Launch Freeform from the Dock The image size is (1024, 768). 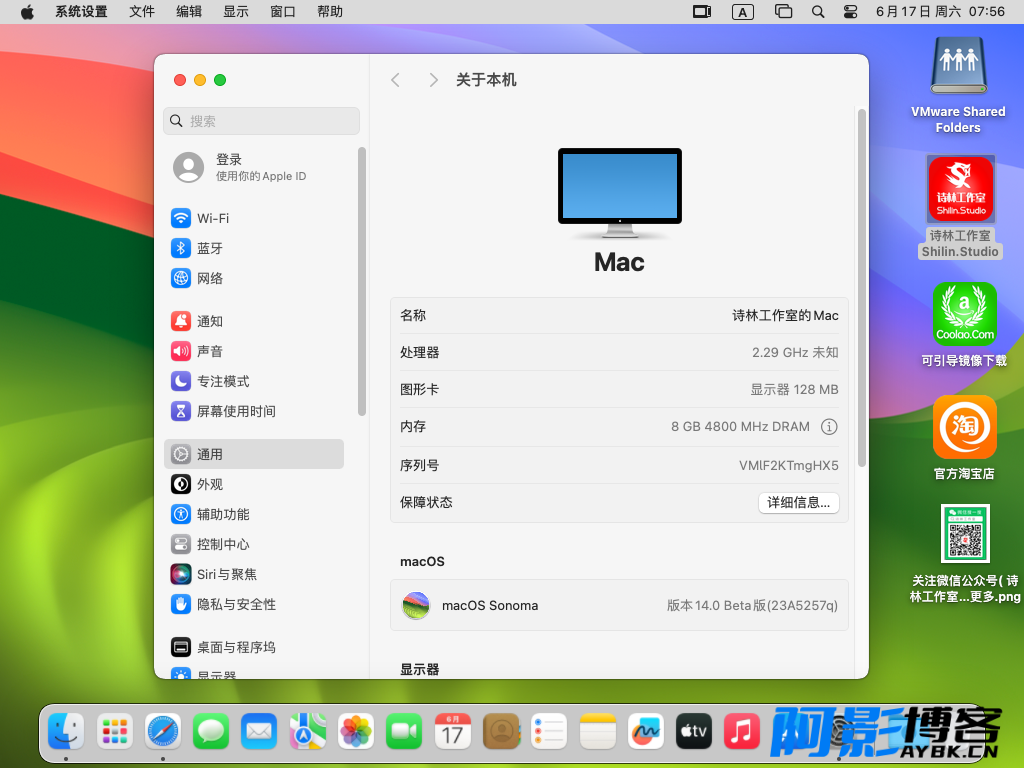point(646,731)
